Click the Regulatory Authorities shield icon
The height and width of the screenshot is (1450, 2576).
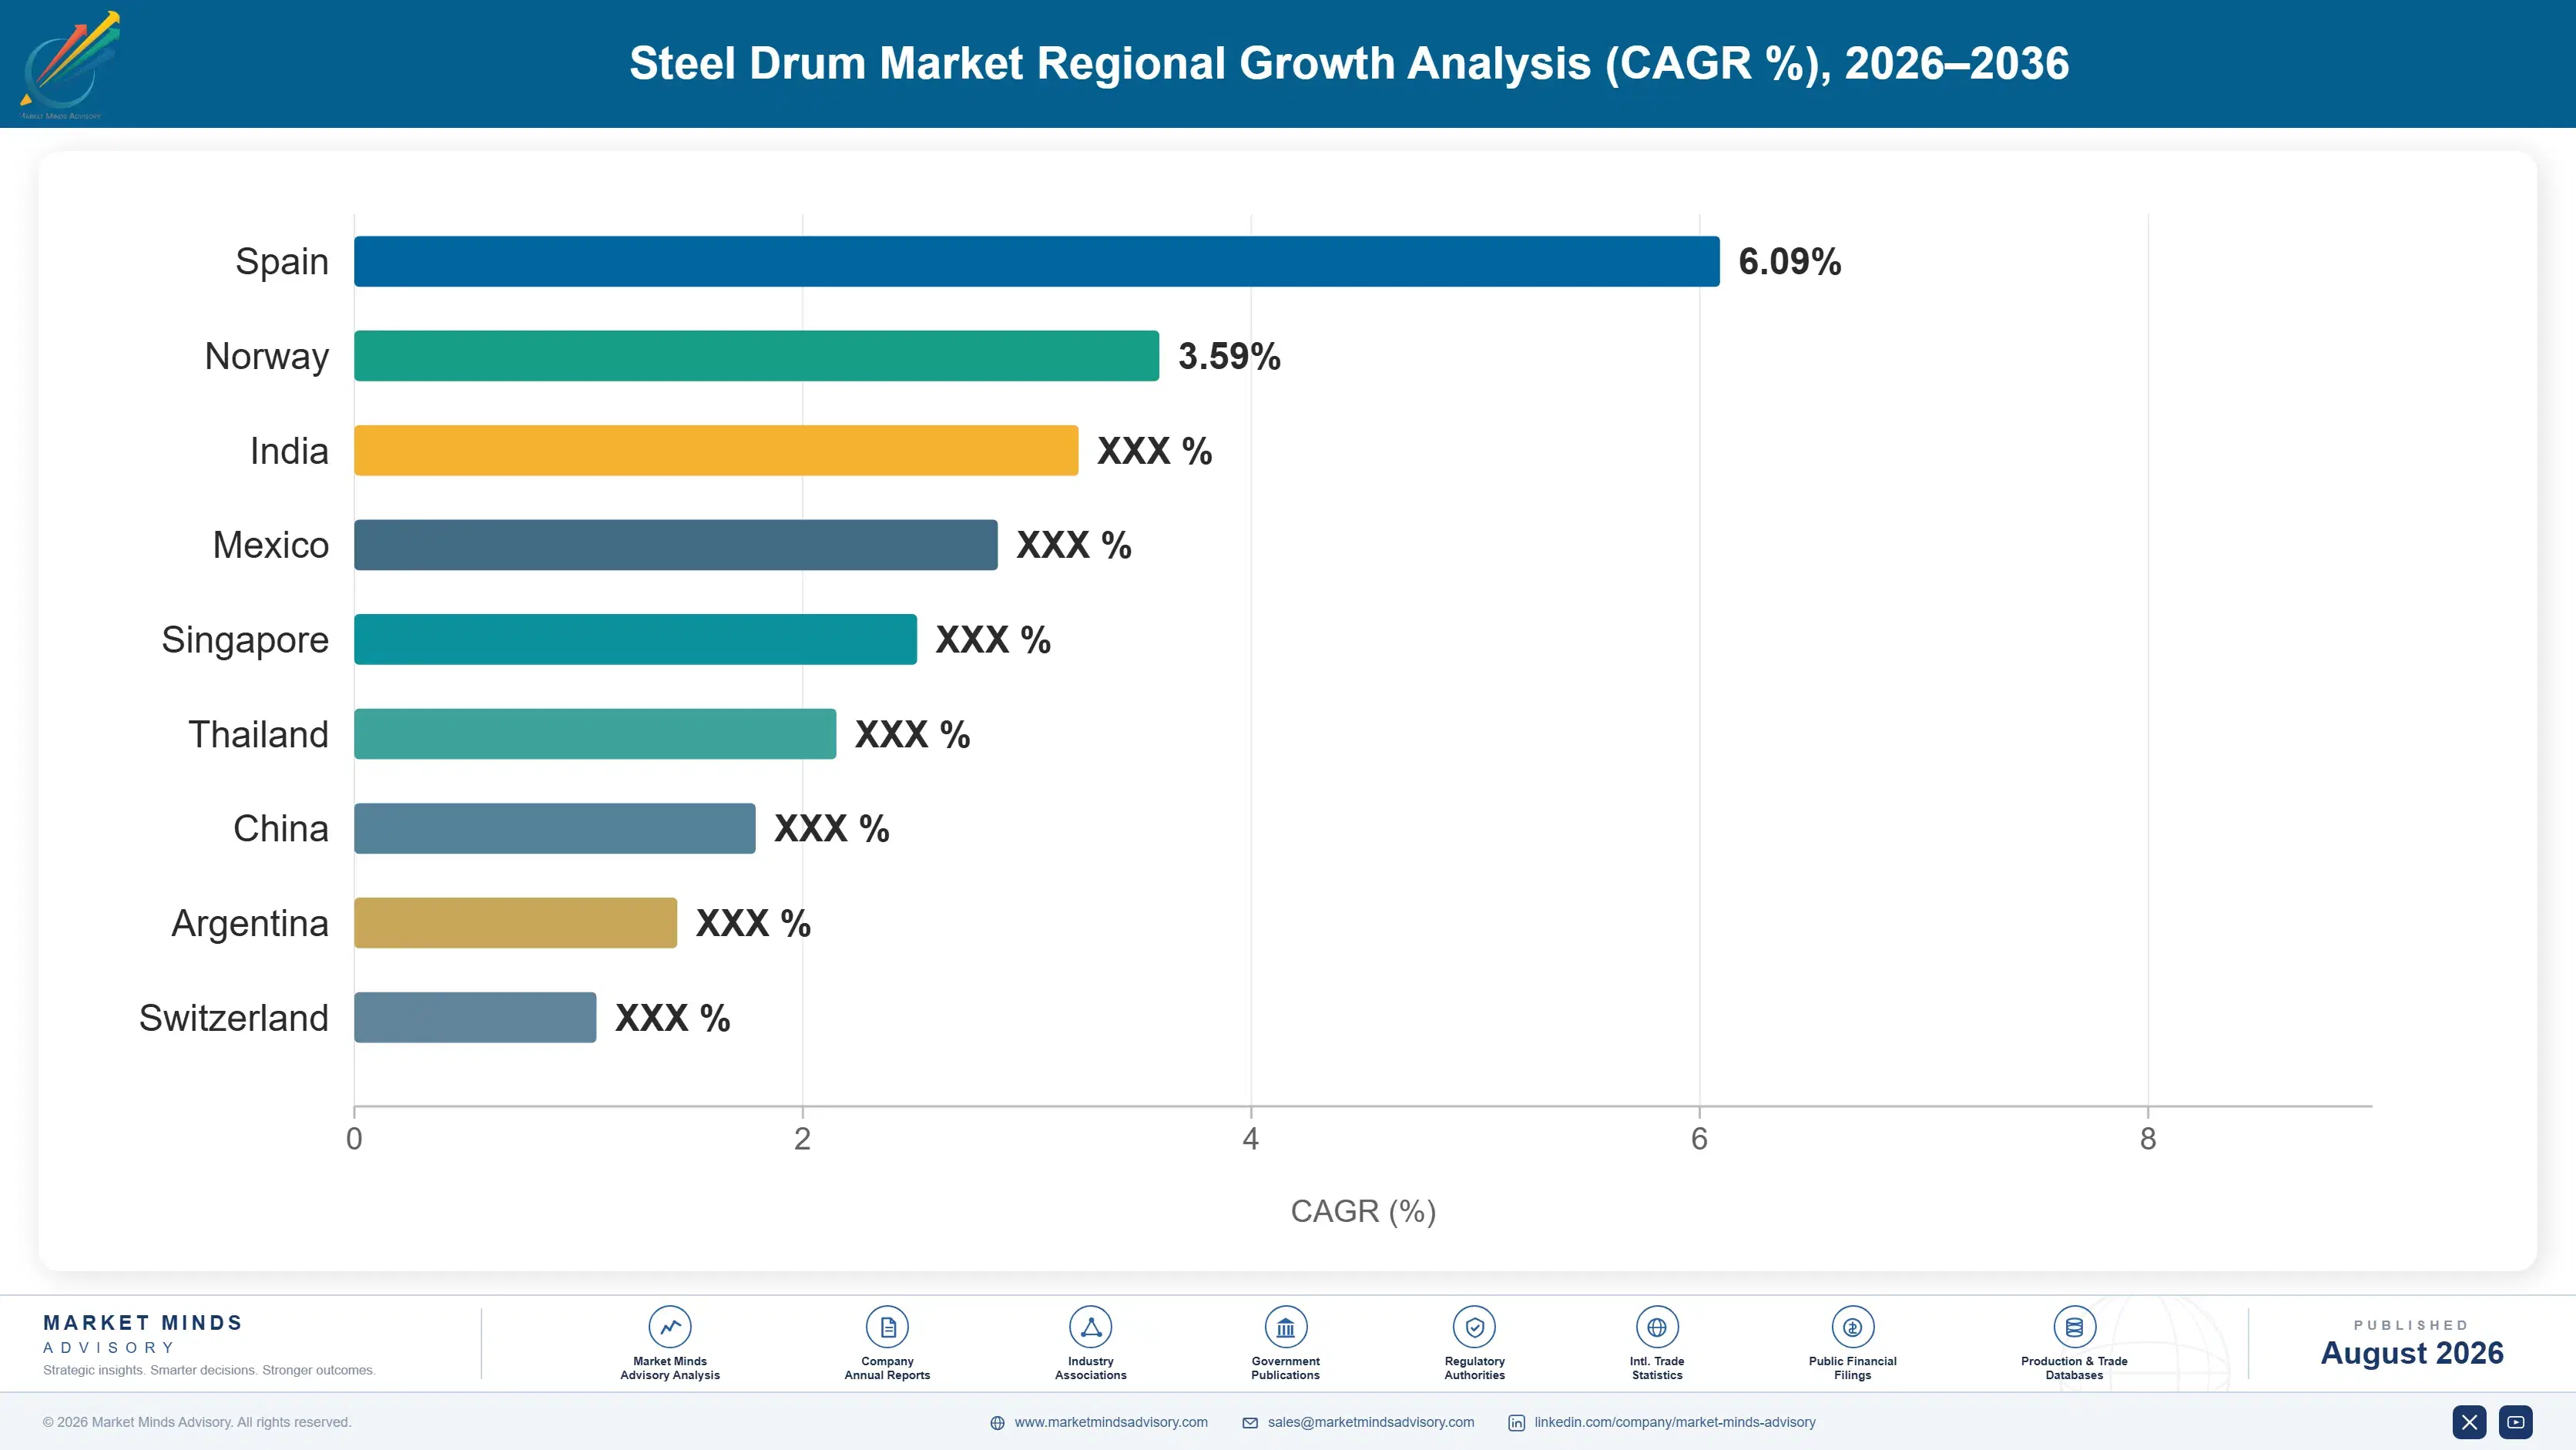point(1474,1327)
